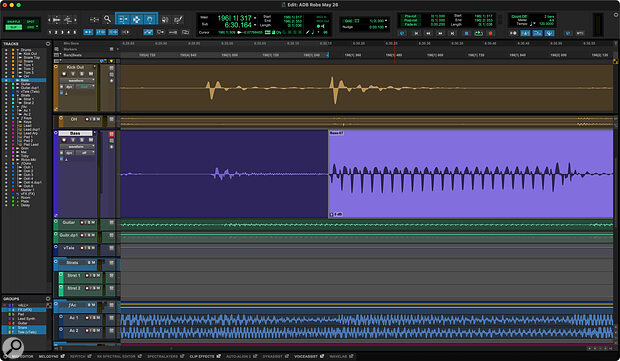Mute the Bass track
620x361 pixels.
(91, 140)
